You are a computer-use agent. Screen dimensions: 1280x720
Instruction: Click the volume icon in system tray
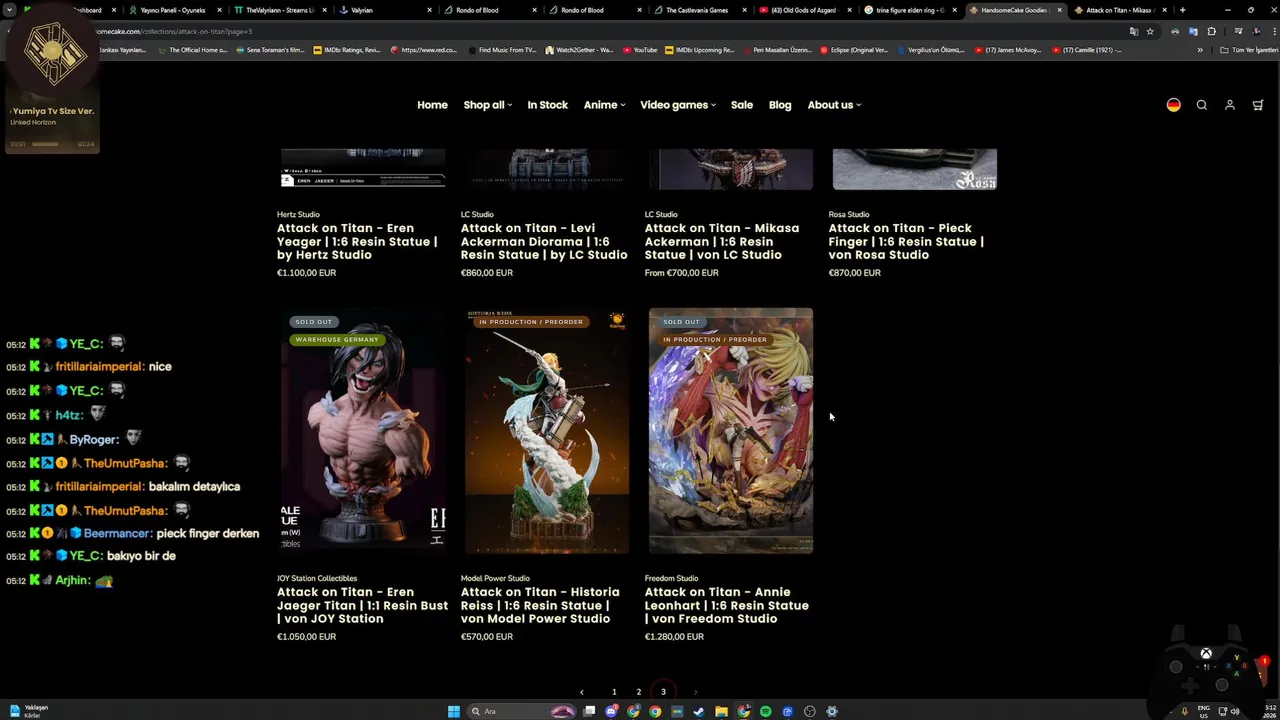(1235, 711)
